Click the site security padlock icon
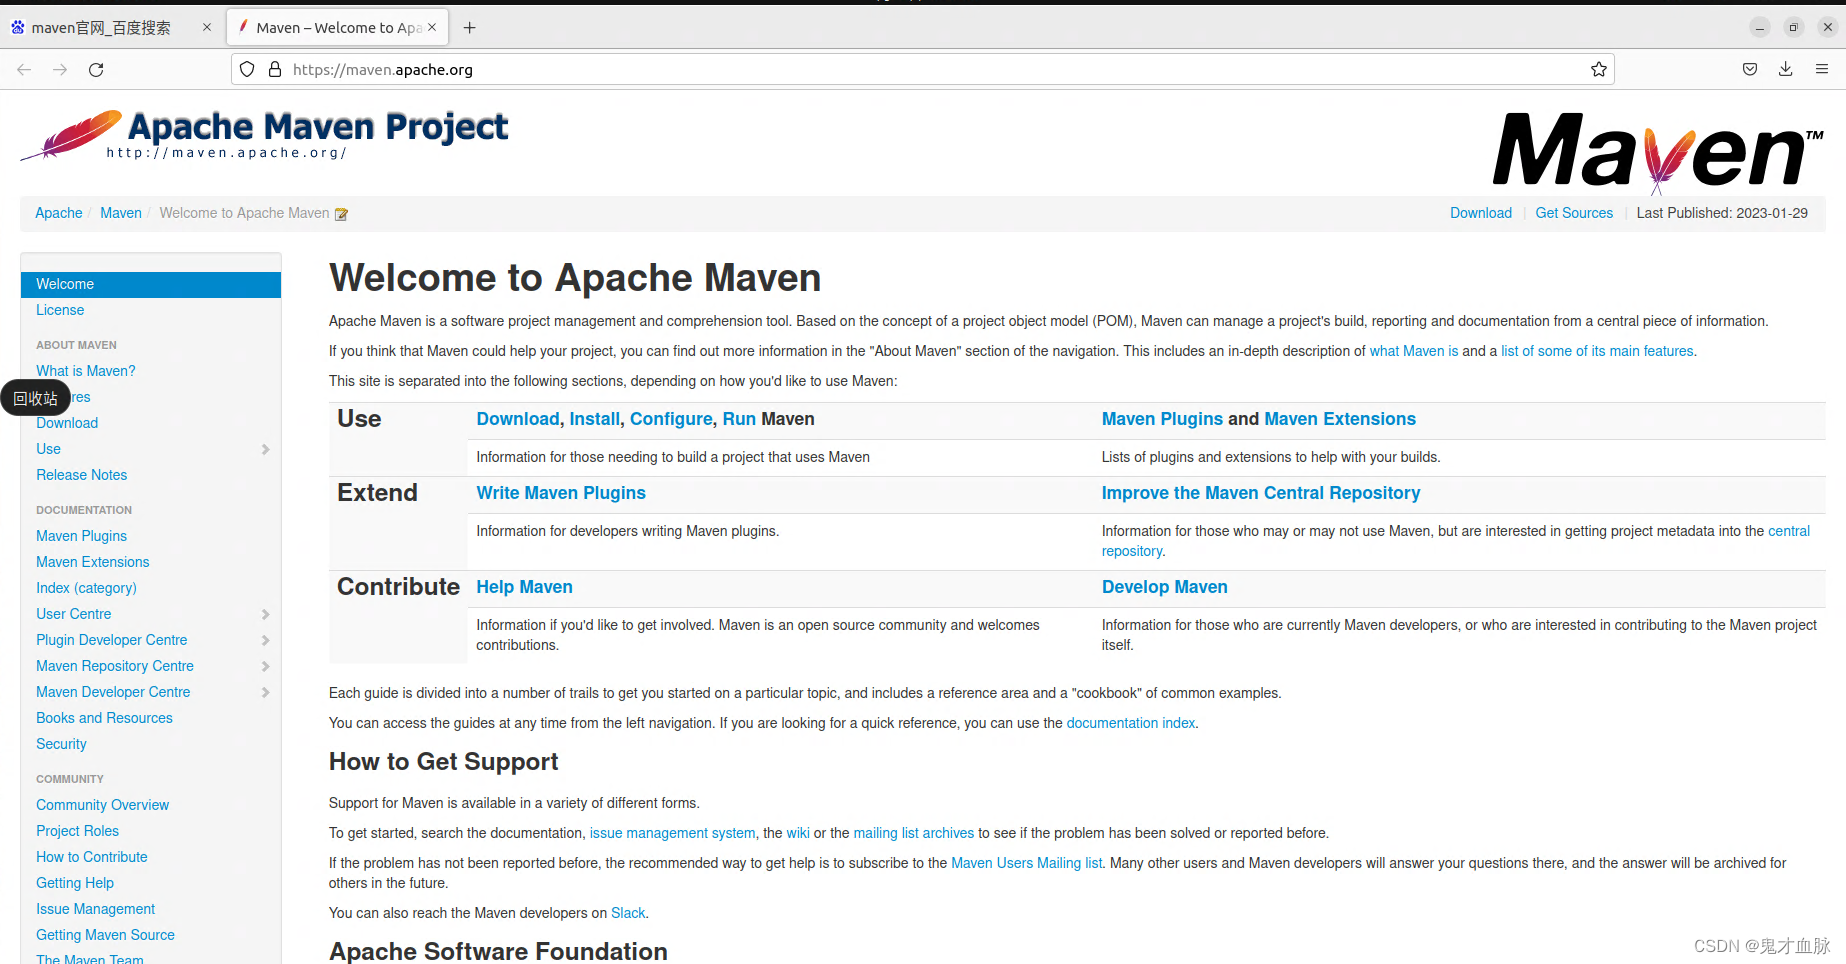The width and height of the screenshot is (1846, 964). (x=275, y=69)
